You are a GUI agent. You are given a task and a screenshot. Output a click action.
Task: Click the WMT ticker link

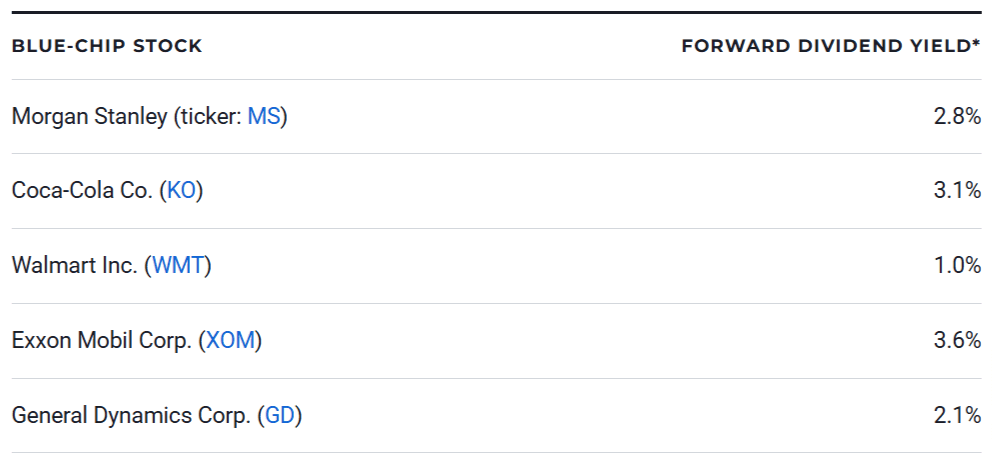click(x=178, y=265)
